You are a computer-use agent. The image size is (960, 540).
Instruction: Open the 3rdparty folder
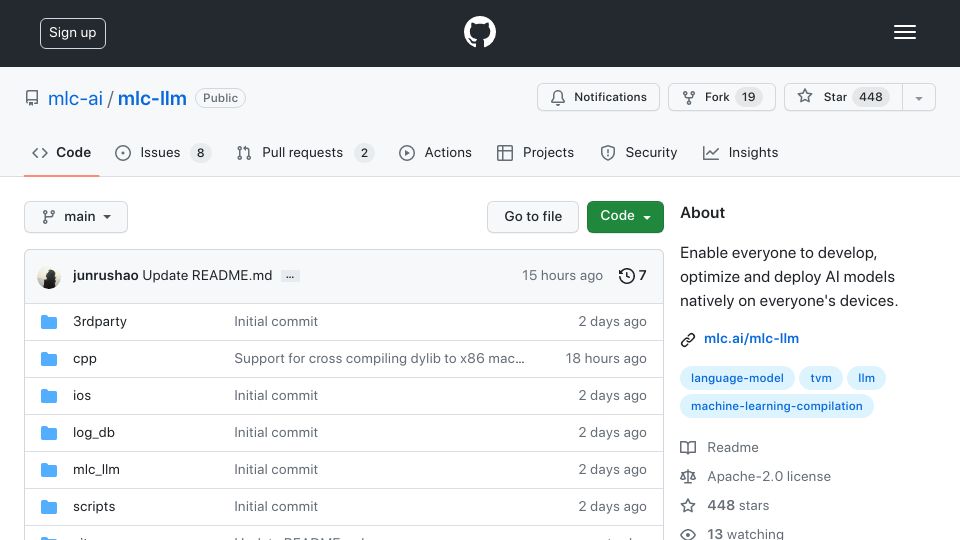coord(100,321)
